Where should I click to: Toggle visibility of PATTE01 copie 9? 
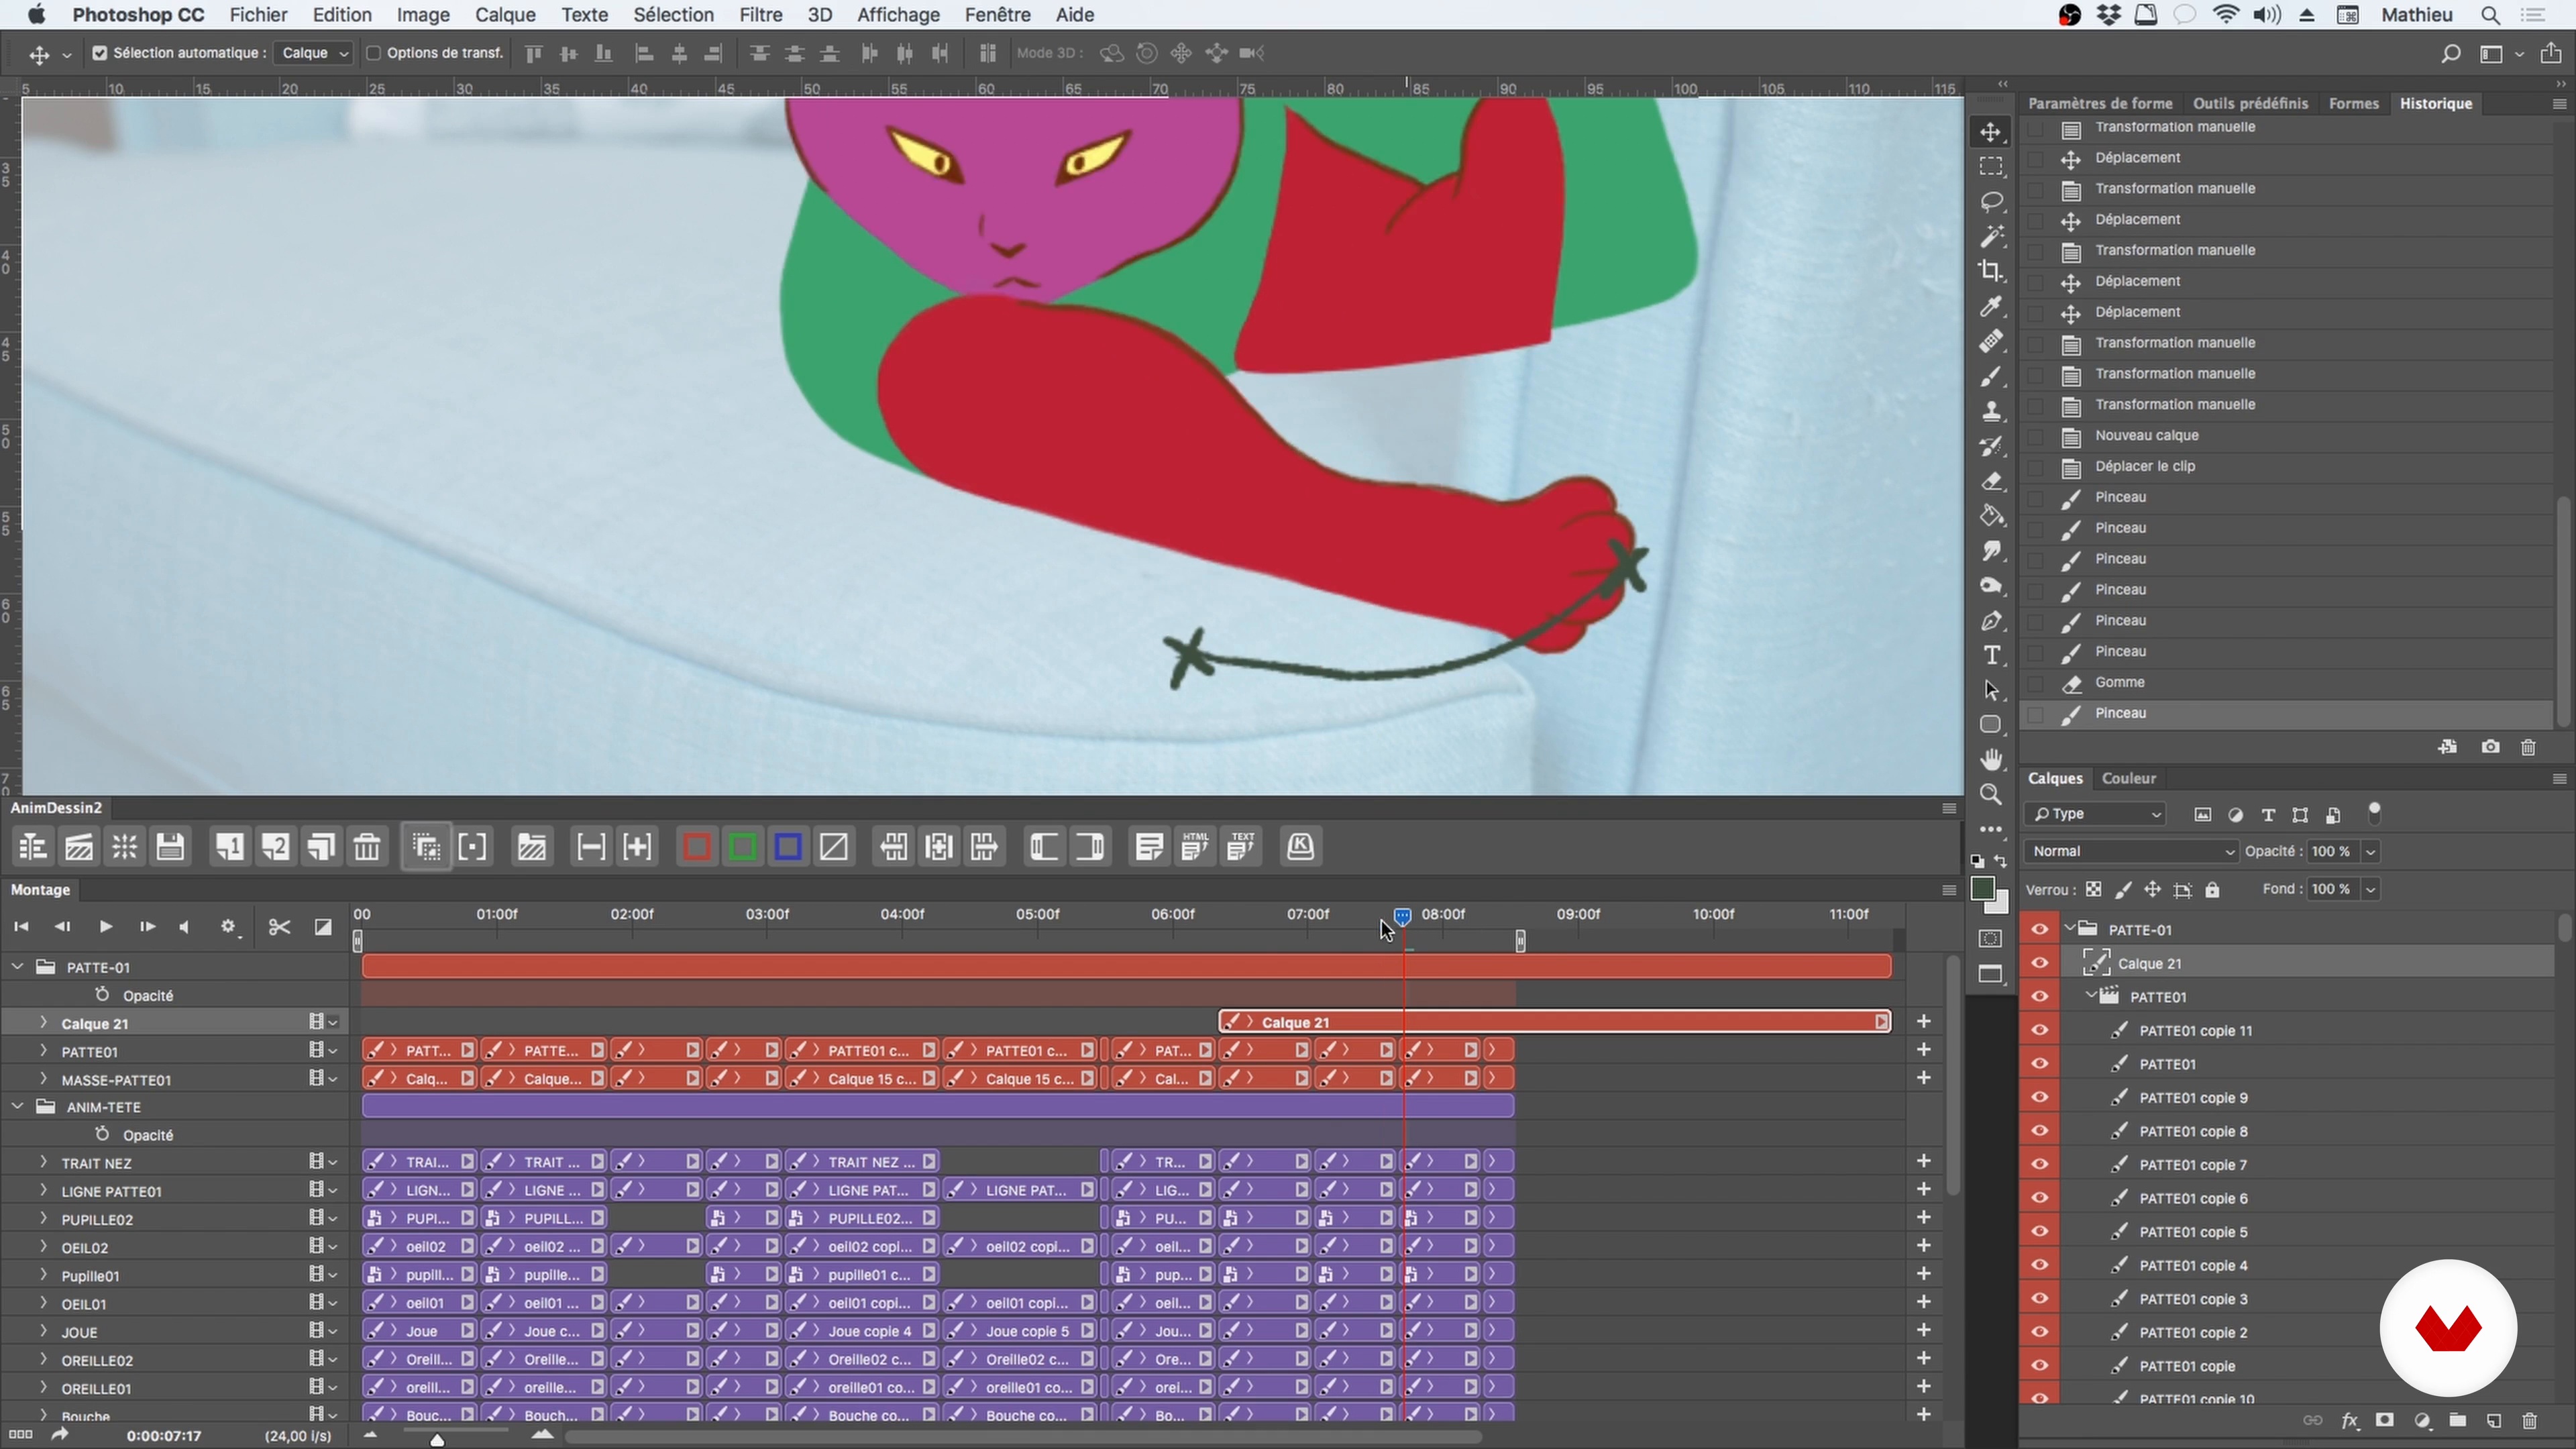pos(2039,1097)
